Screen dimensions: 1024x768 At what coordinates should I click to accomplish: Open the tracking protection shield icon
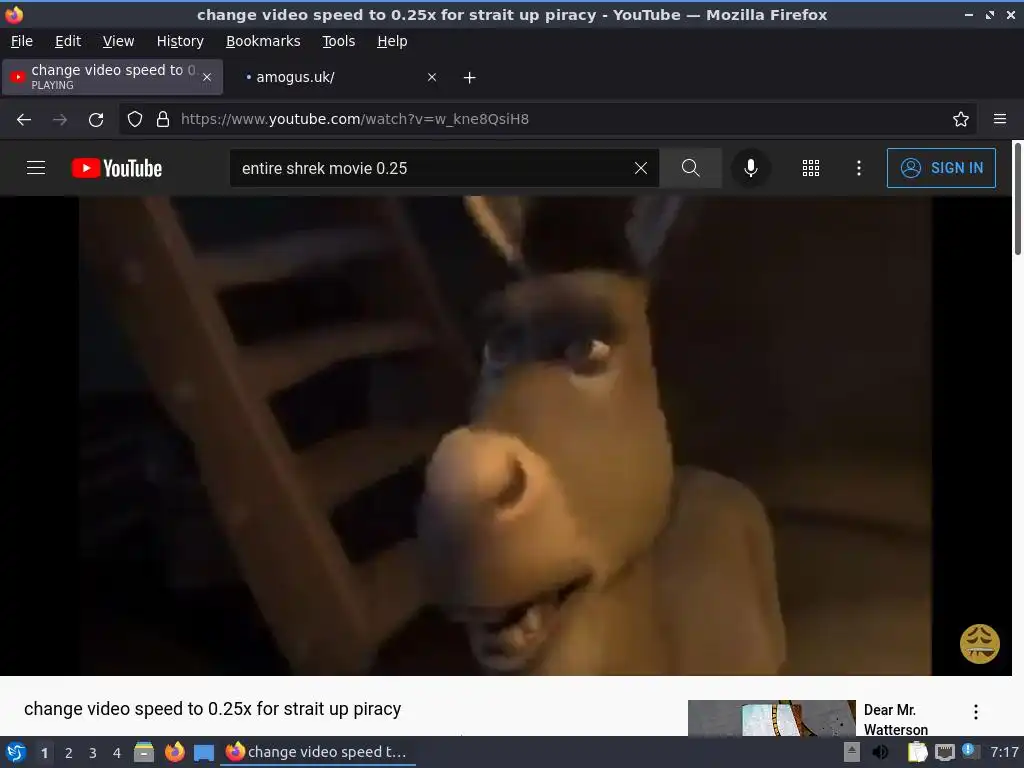(135, 119)
